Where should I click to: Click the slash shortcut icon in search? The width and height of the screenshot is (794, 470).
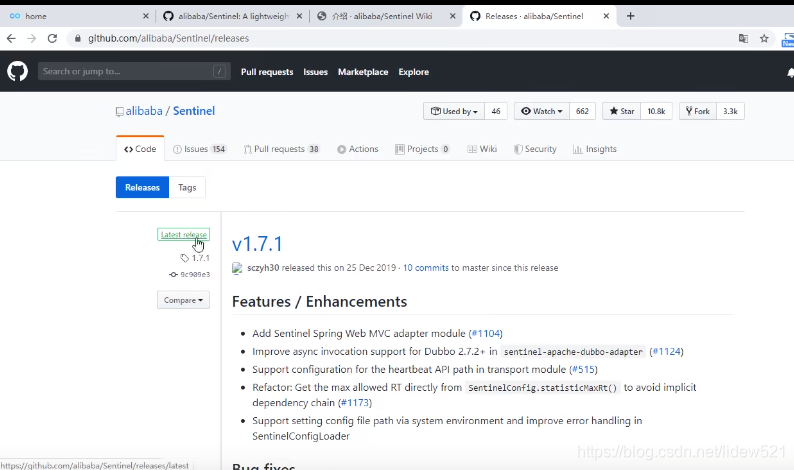pos(219,71)
